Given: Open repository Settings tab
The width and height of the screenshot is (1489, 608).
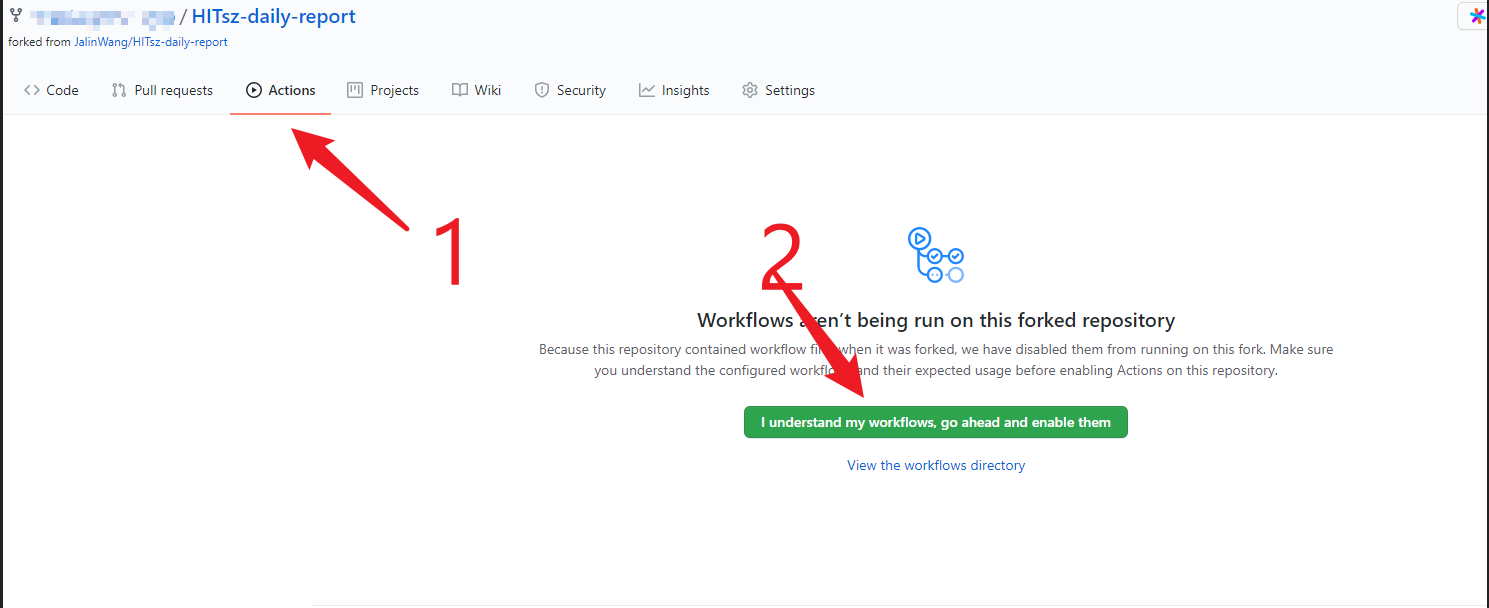Looking at the screenshot, I should [x=778, y=90].
